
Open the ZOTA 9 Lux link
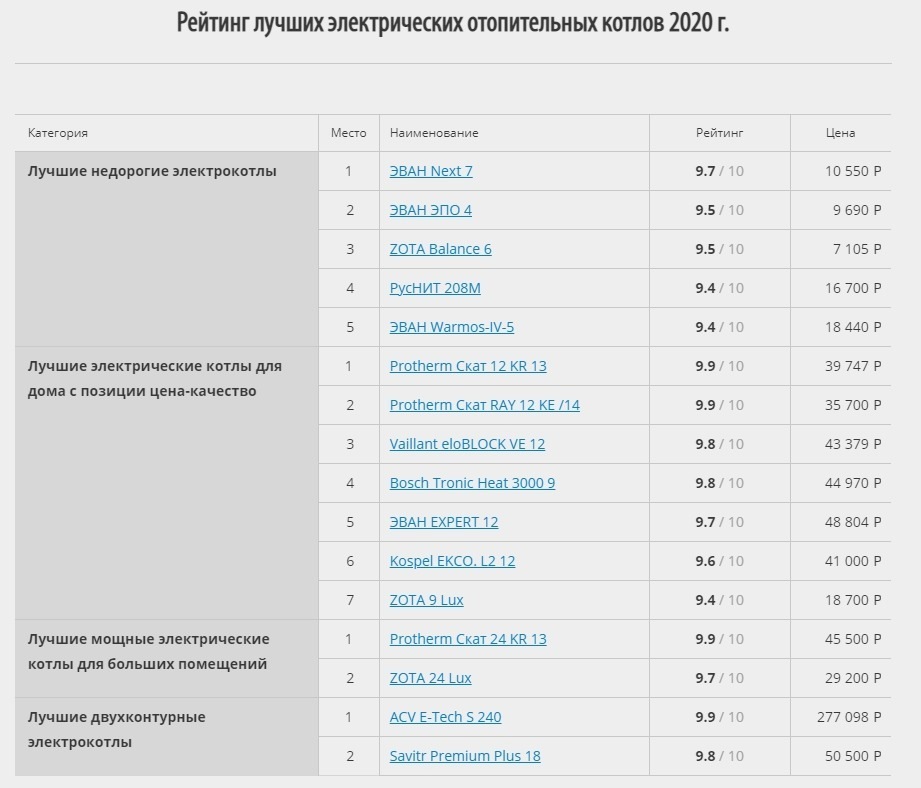click(426, 600)
